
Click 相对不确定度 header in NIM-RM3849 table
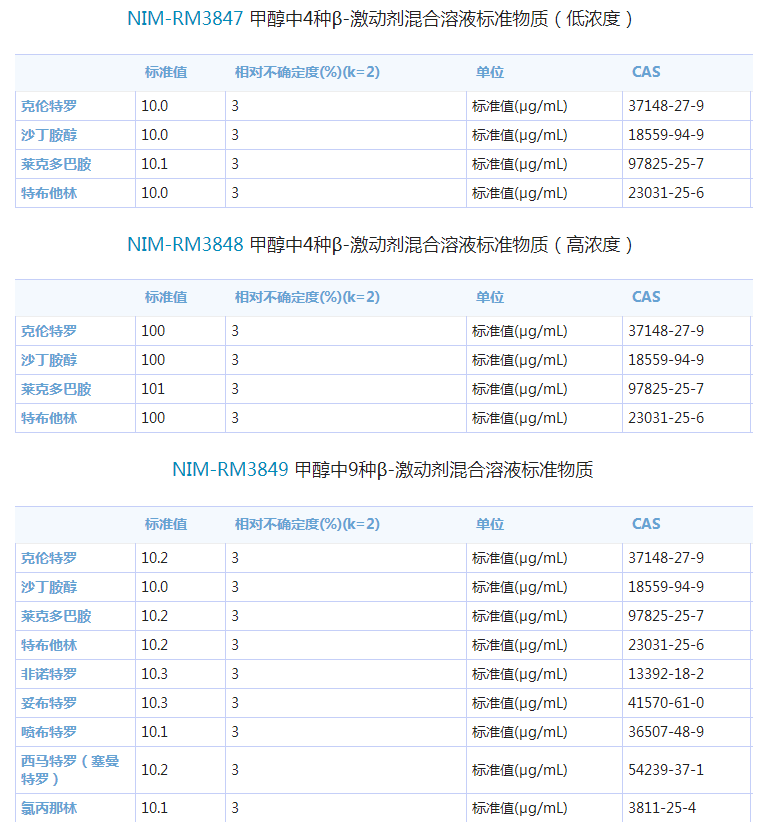pyautogui.click(x=307, y=524)
